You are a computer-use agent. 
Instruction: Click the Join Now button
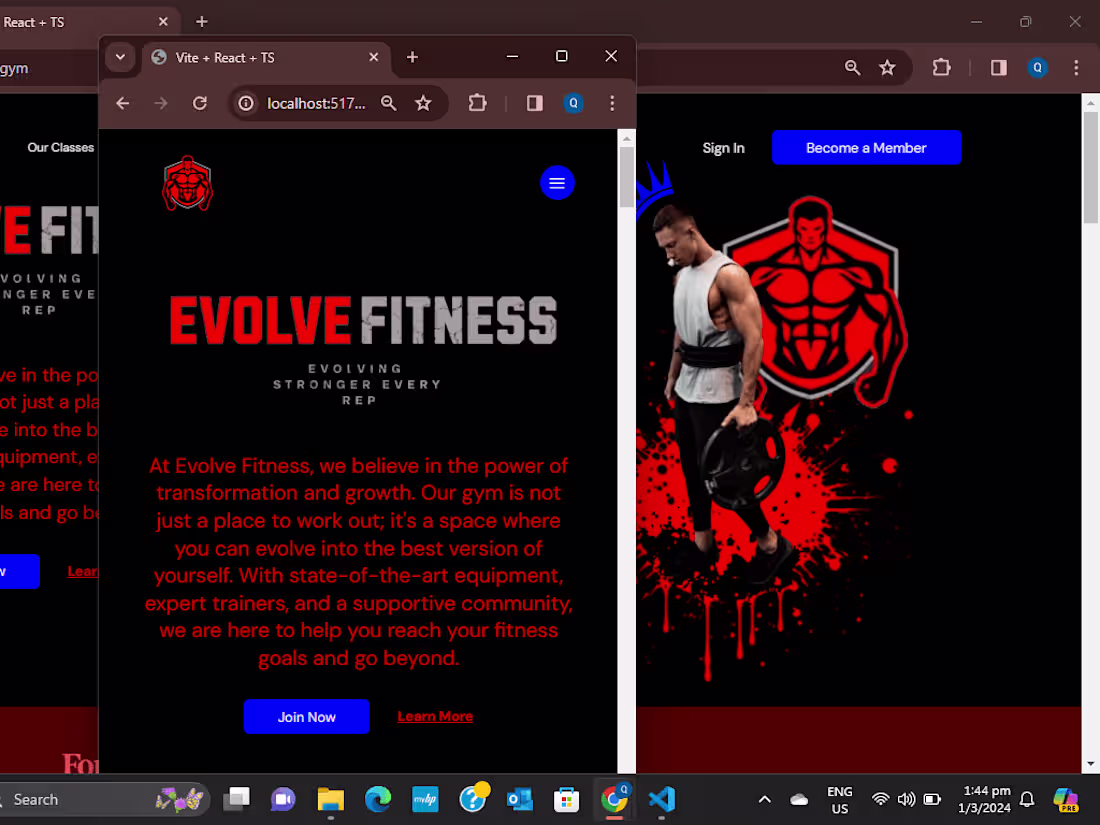coord(306,717)
